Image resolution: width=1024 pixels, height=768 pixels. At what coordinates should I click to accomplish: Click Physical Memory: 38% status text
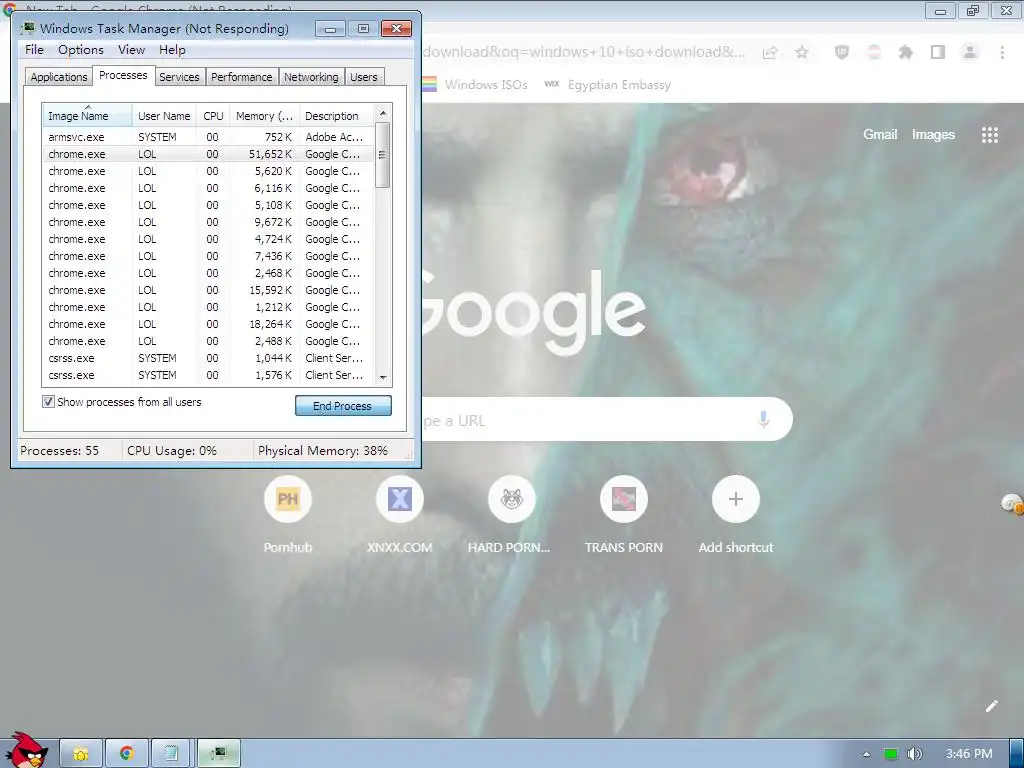(x=323, y=451)
